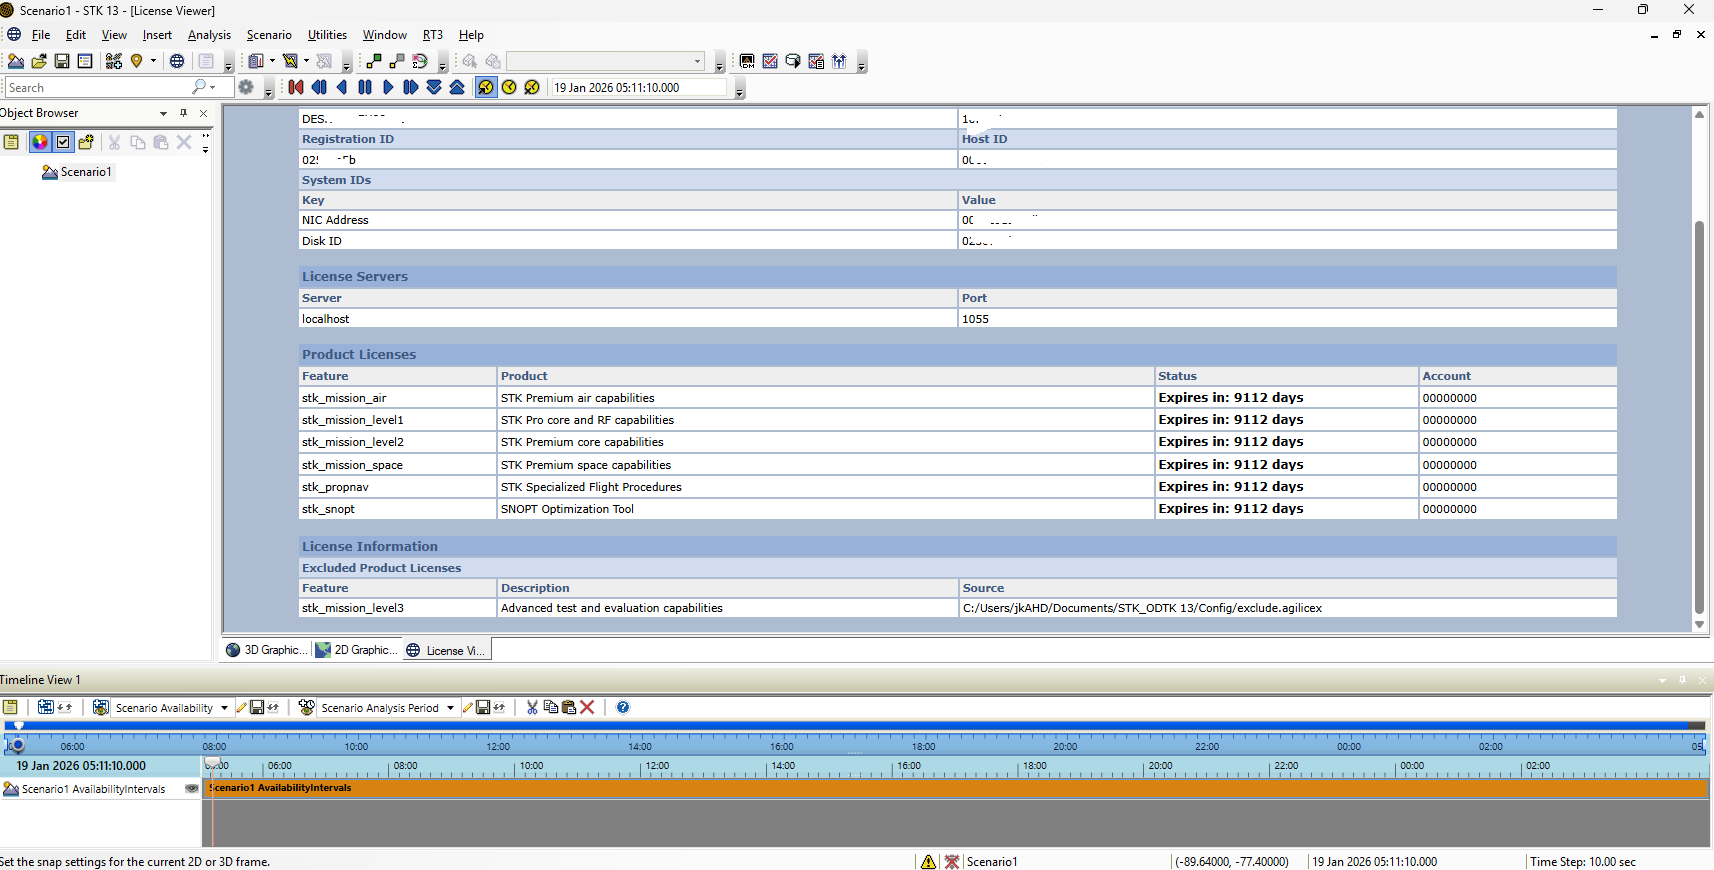The height and width of the screenshot is (870, 1714).
Task: Click the red delete X in Timeline toolbar
Action: point(587,708)
